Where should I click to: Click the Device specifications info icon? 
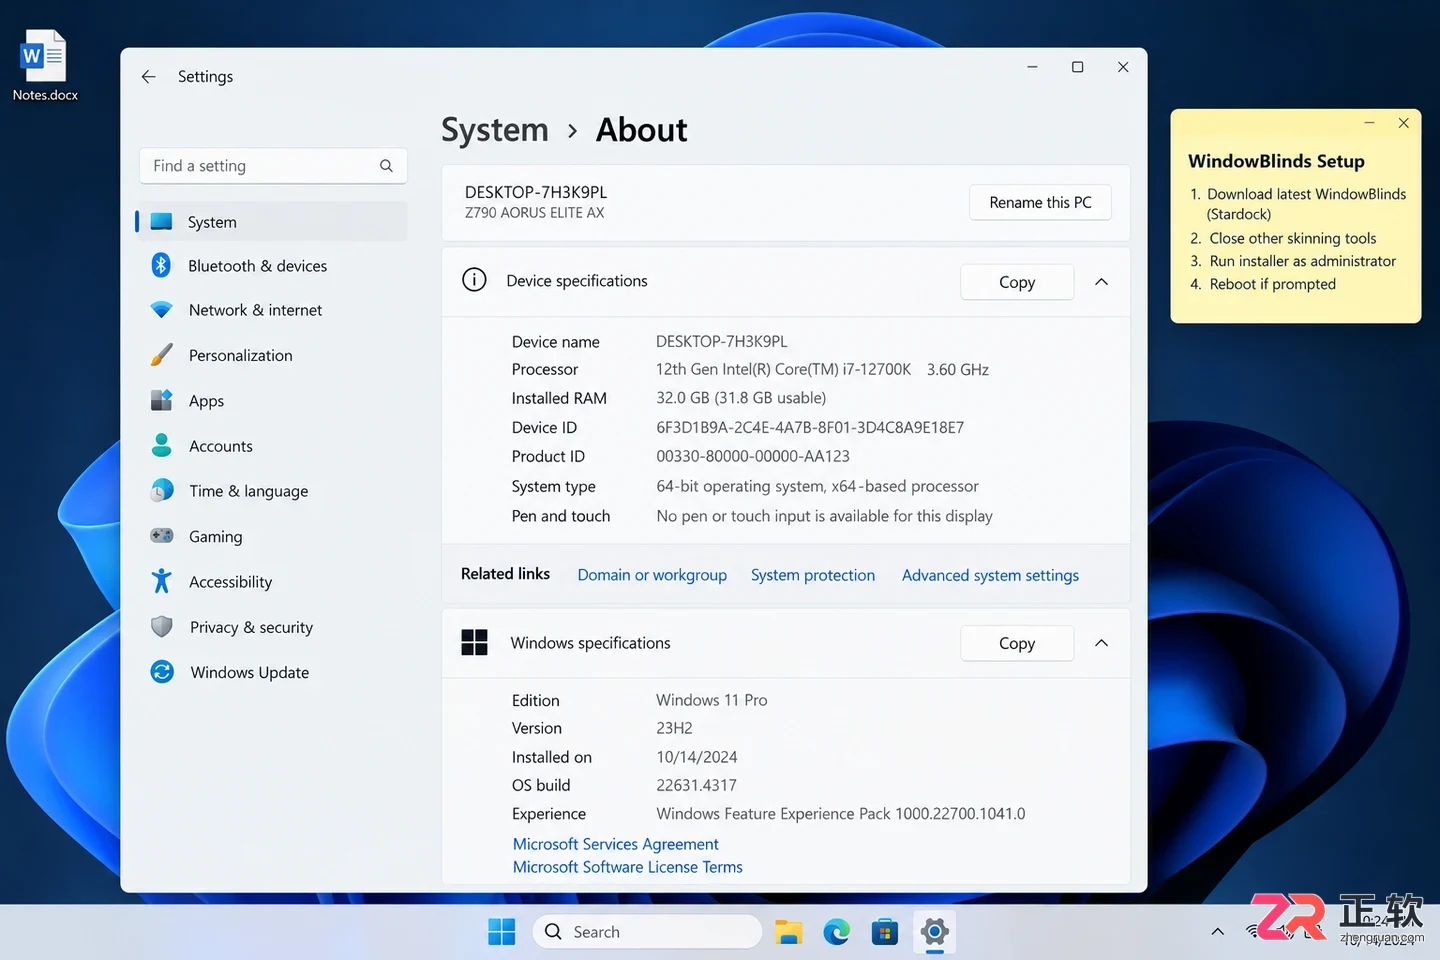474,280
